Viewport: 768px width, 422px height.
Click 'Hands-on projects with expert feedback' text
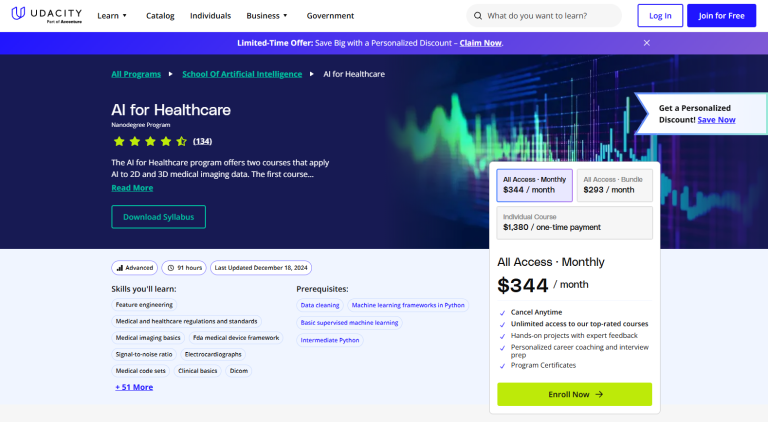coord(574,336)
